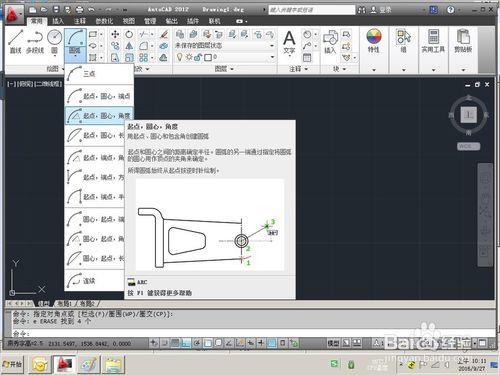
Task: Expand the Draw (绘图) panel title
Action: (55, 69)
